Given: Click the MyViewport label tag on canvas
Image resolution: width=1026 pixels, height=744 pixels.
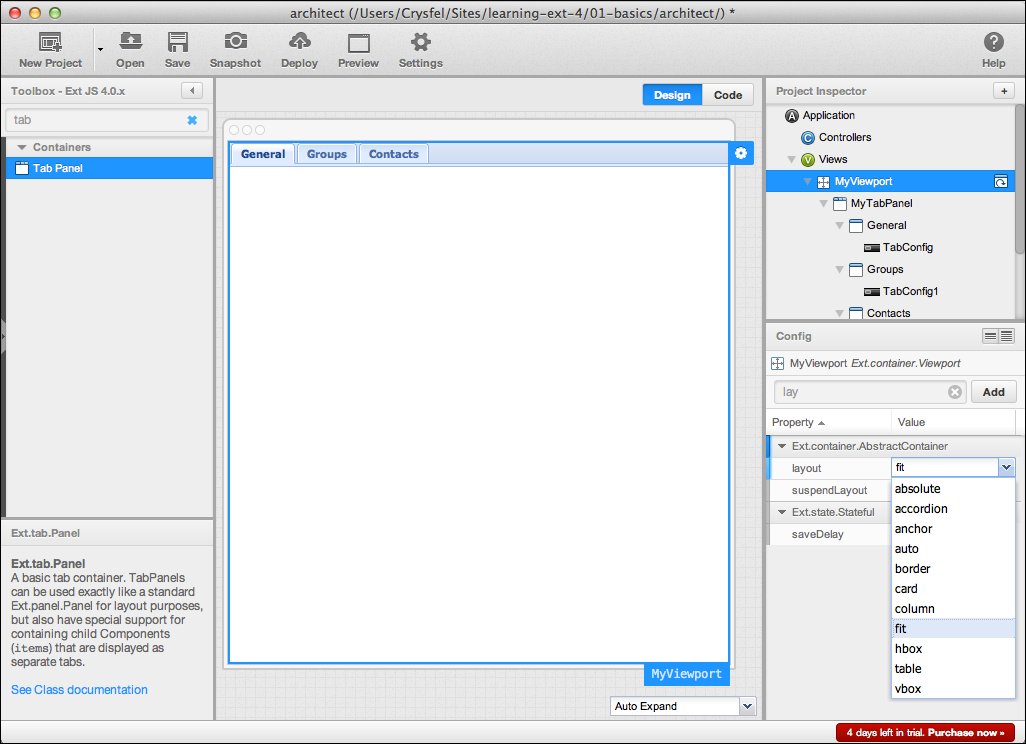Looking at the screenshot, I should pos(686,674).
